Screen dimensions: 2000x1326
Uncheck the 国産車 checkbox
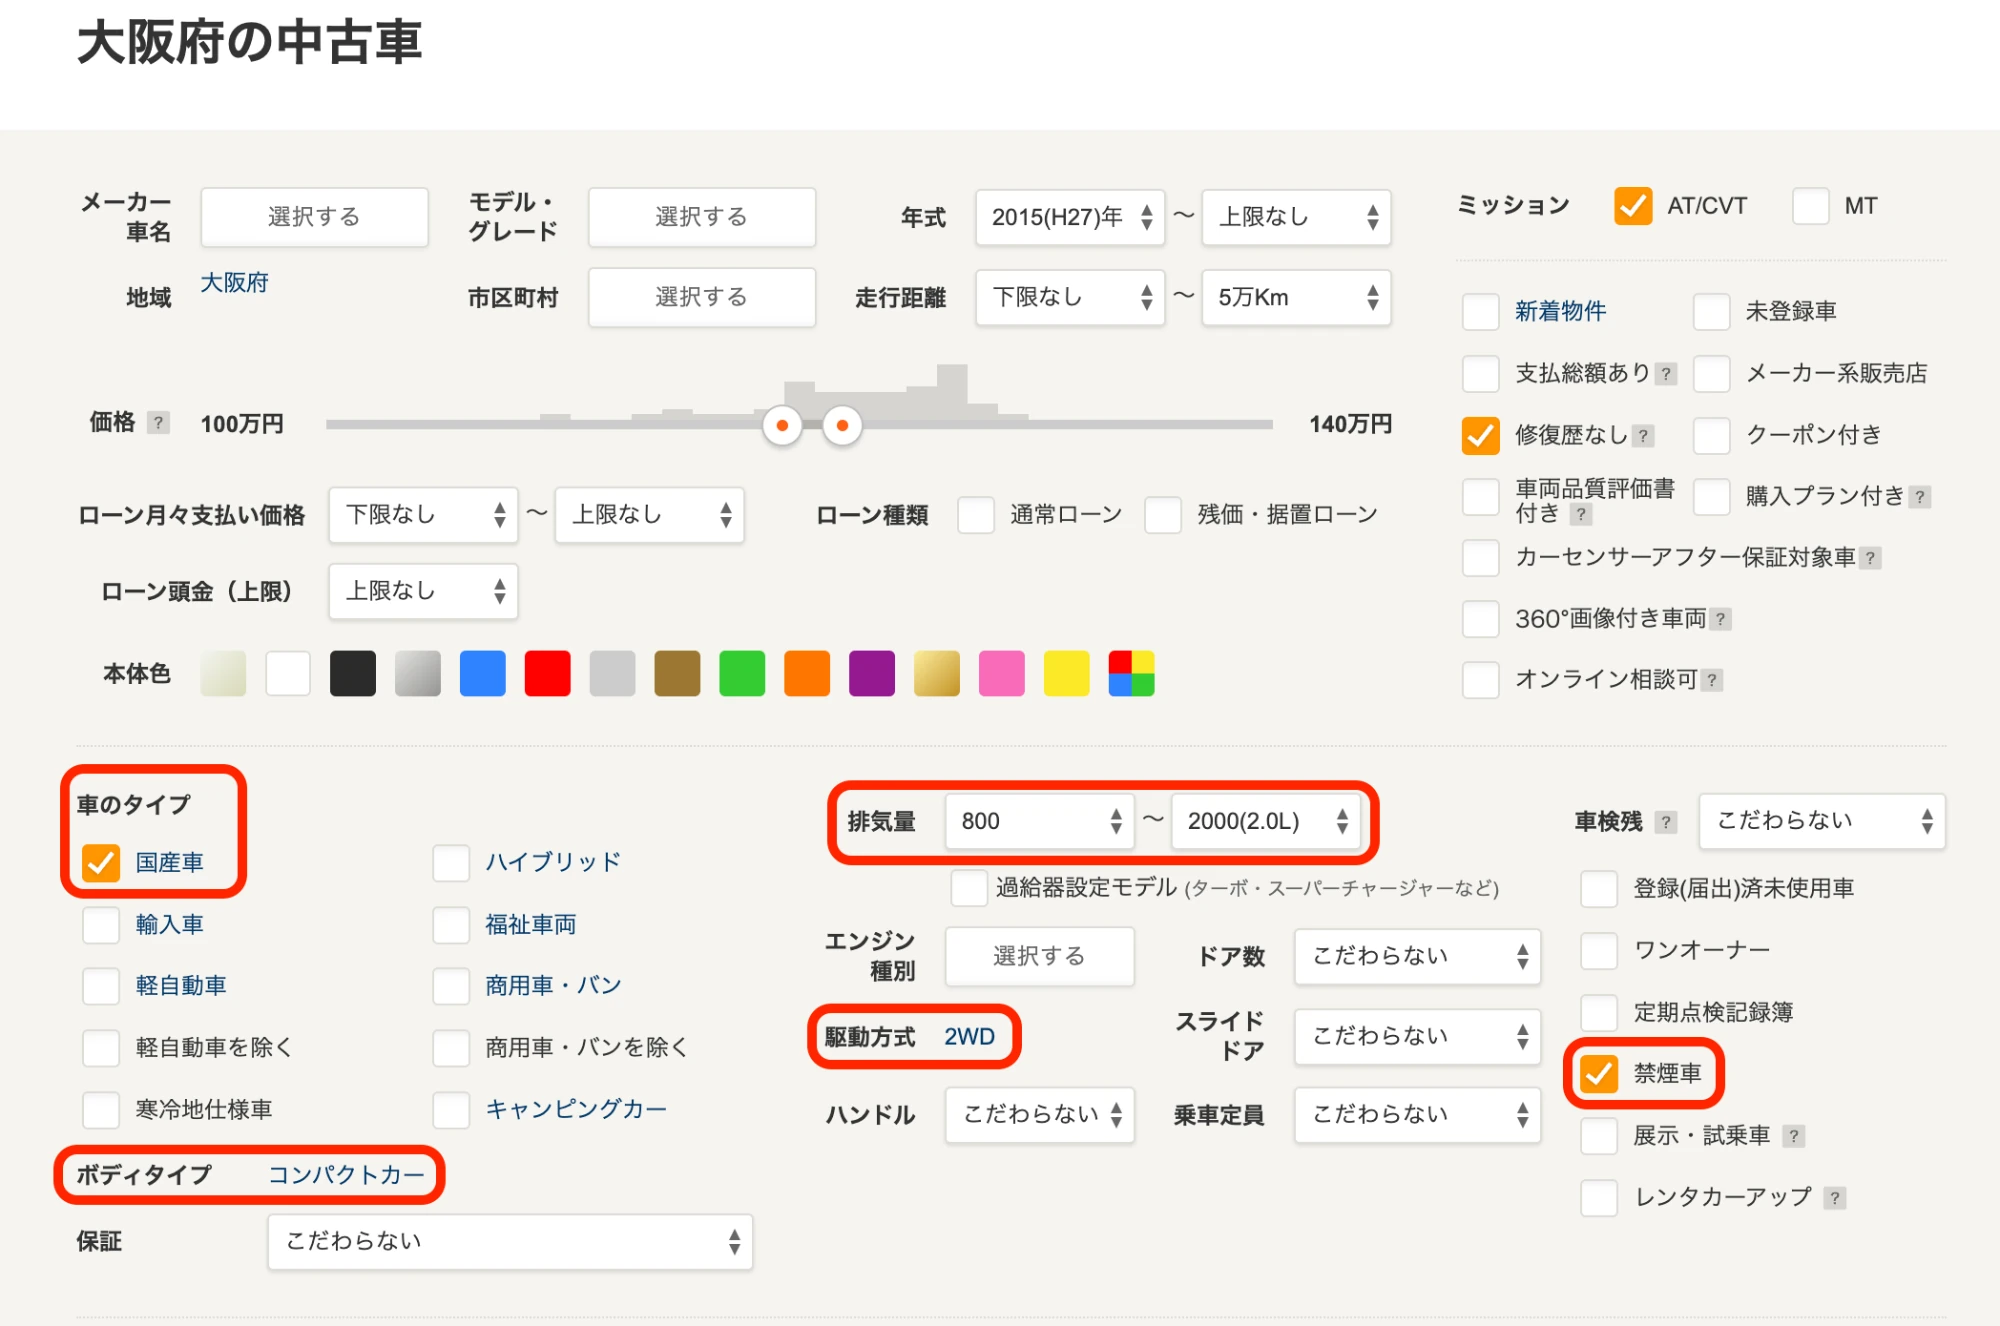point(101,863)
